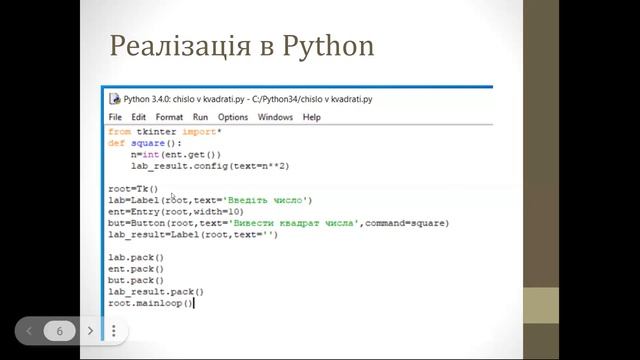The image size is (640, 360).
Task: Click the line starting with 'lab=Label(root'
Action: [210, 200]
